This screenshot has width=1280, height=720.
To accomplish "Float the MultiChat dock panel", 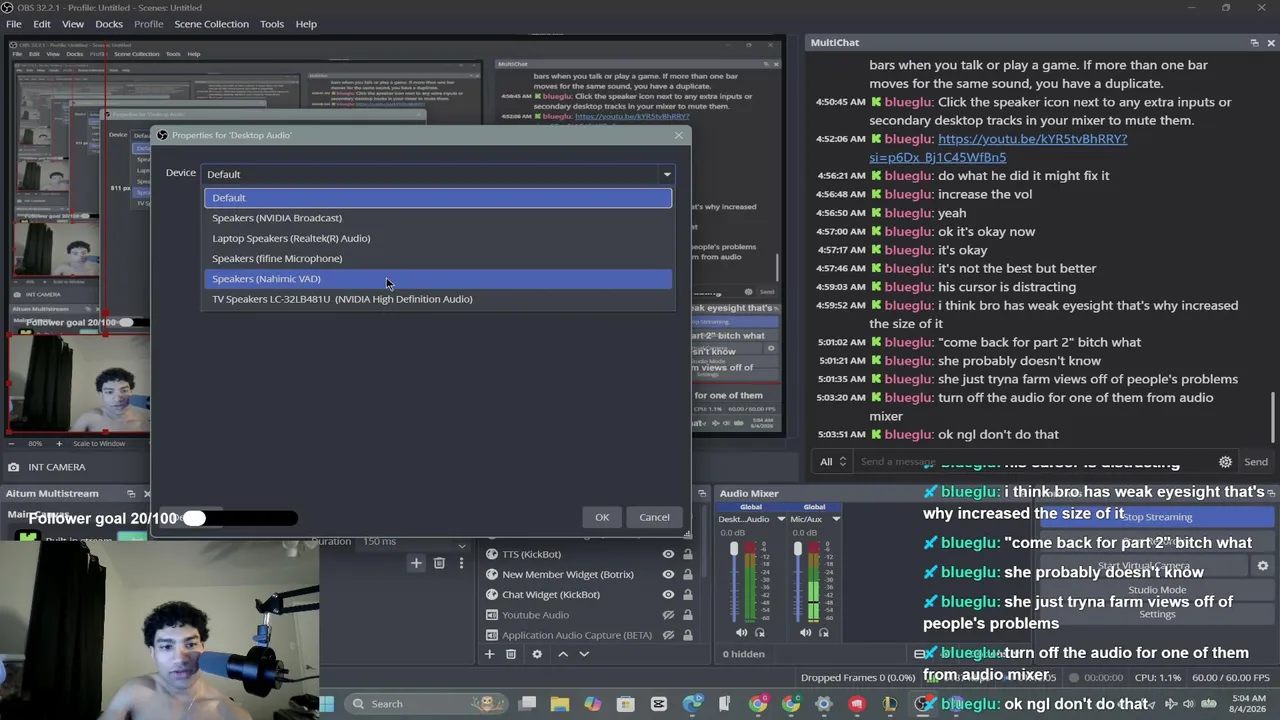I will [1254, 43].
